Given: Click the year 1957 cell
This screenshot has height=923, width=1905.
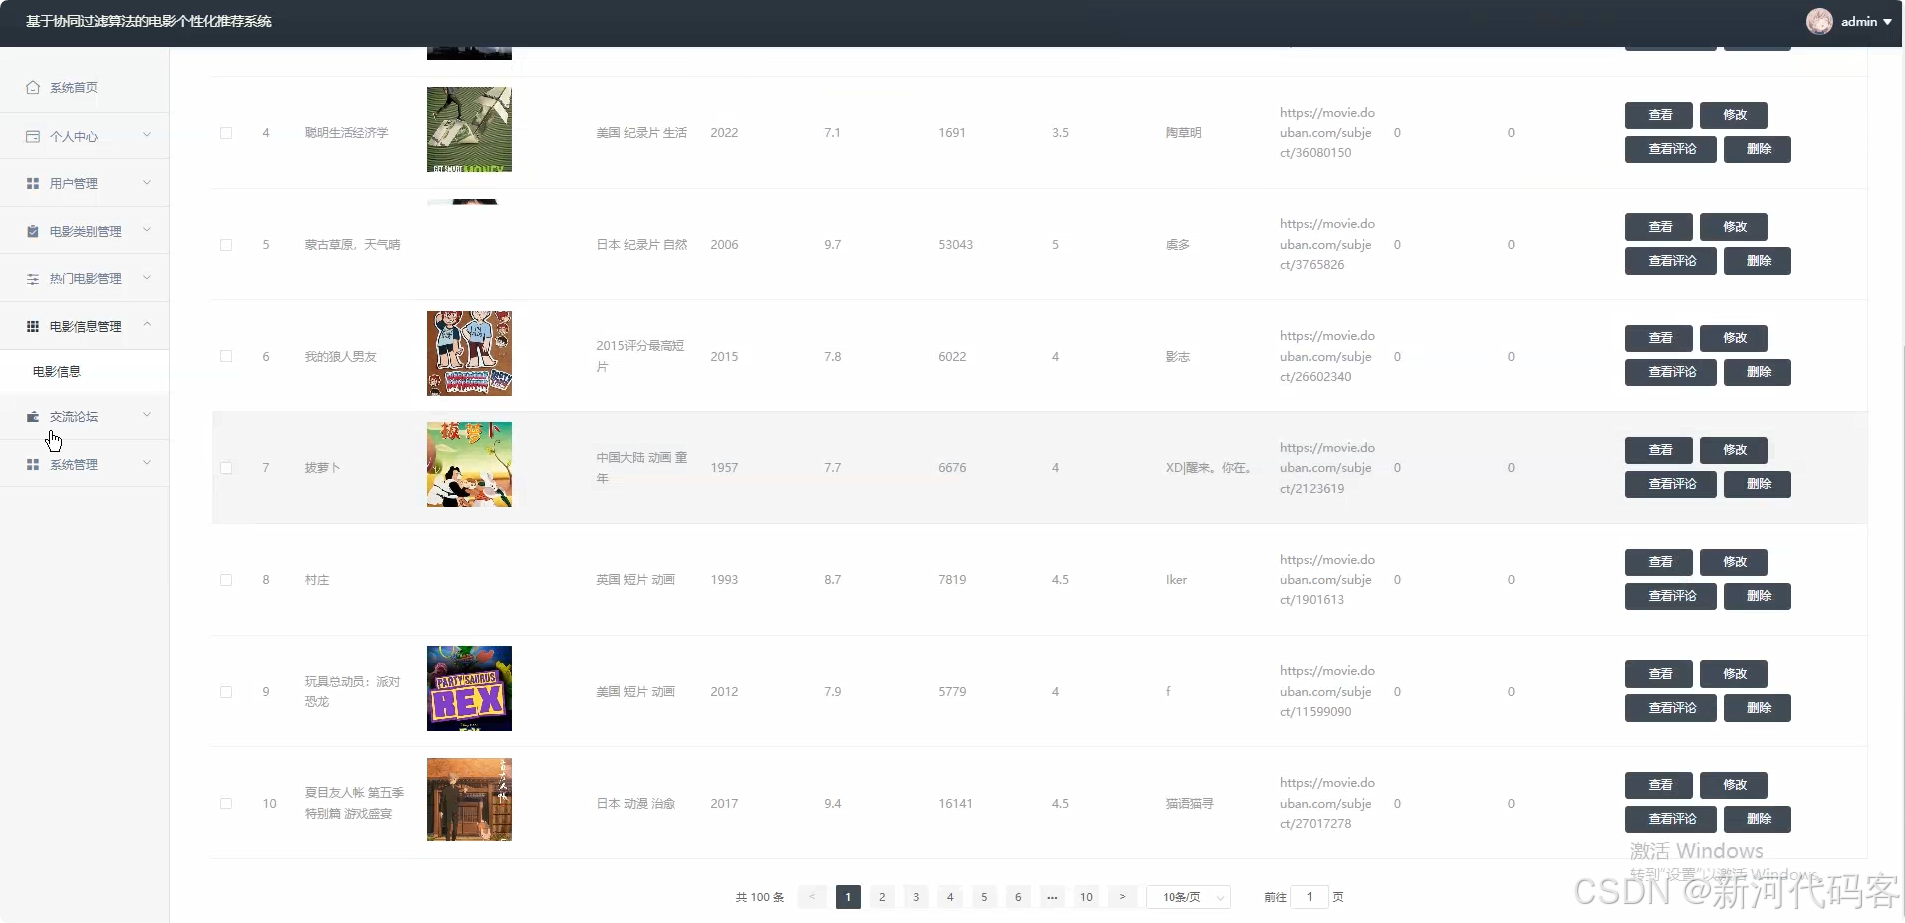Looking at the screenshot, I should click(724, 468).
